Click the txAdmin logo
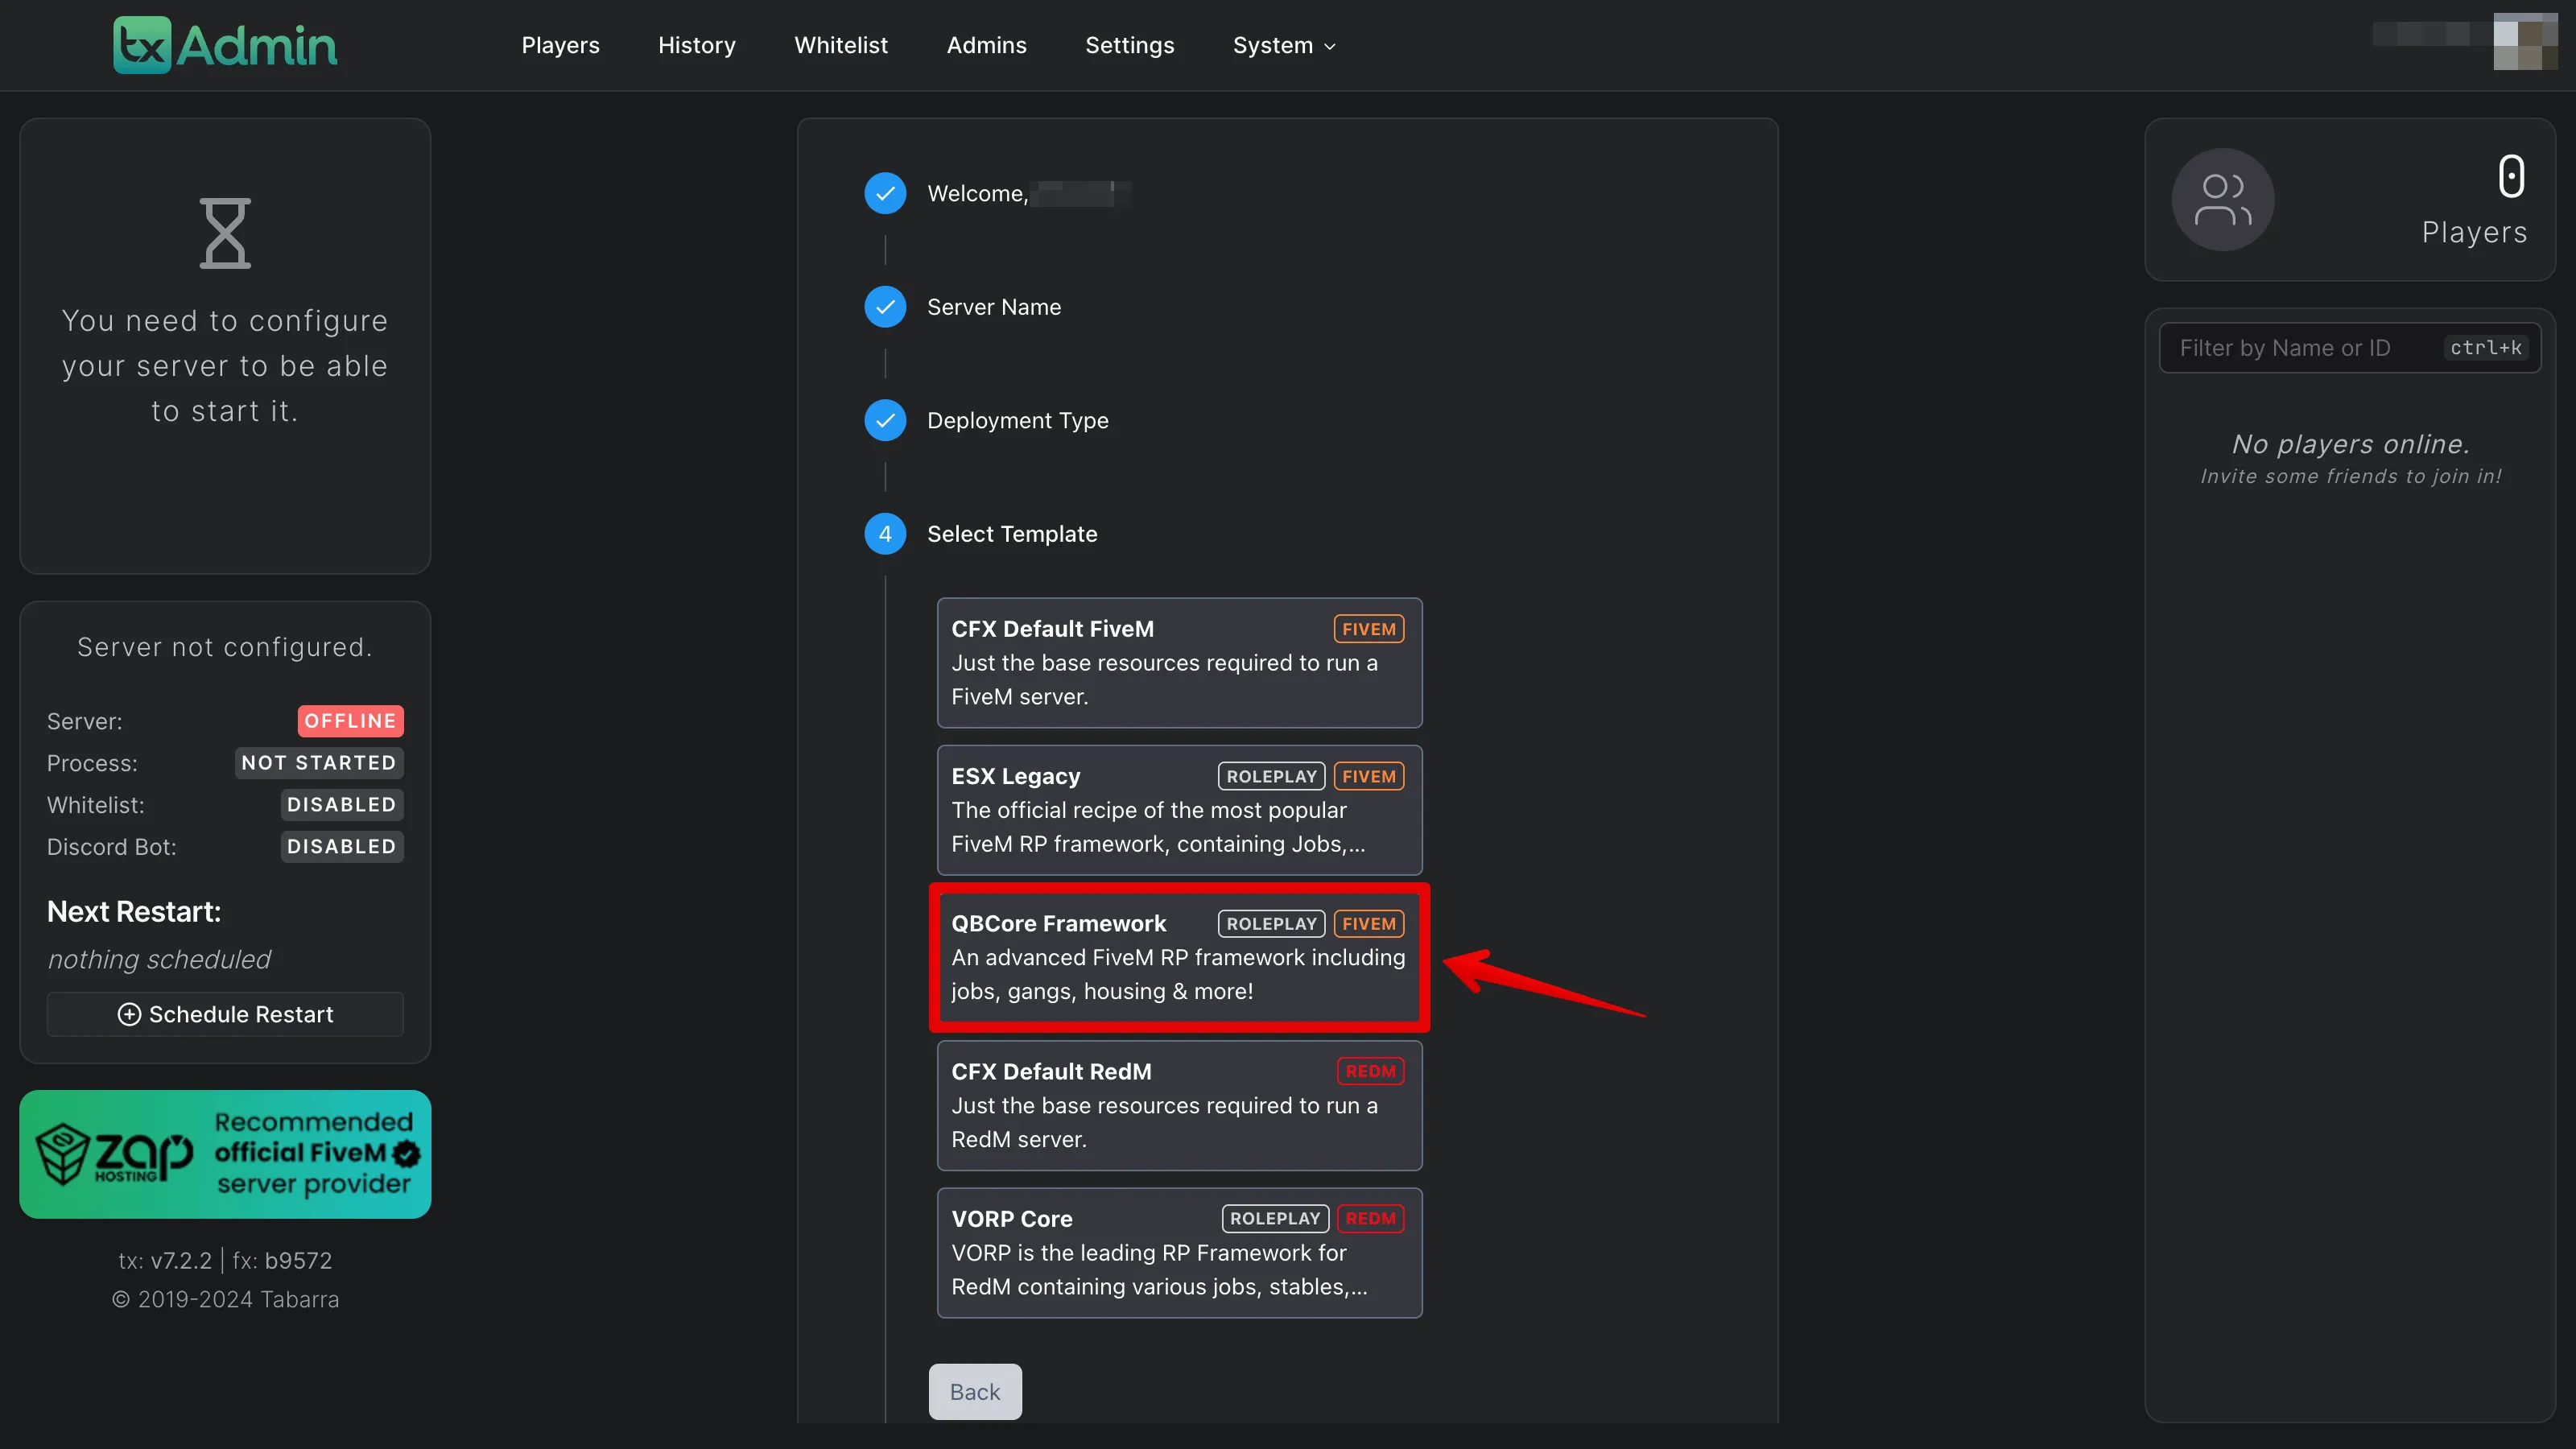Image resolution: width=2576 pixels, height=1449 pixels. 225,45
